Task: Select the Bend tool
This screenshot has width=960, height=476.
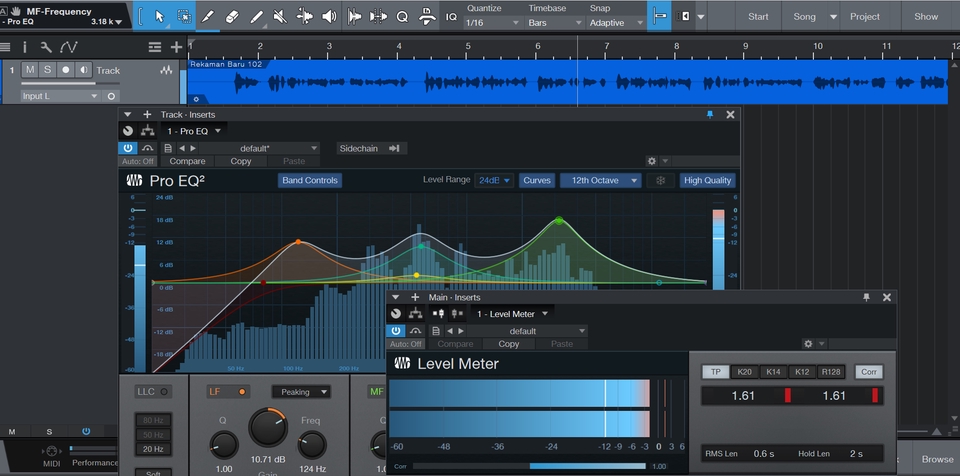Action: [305, 17]
